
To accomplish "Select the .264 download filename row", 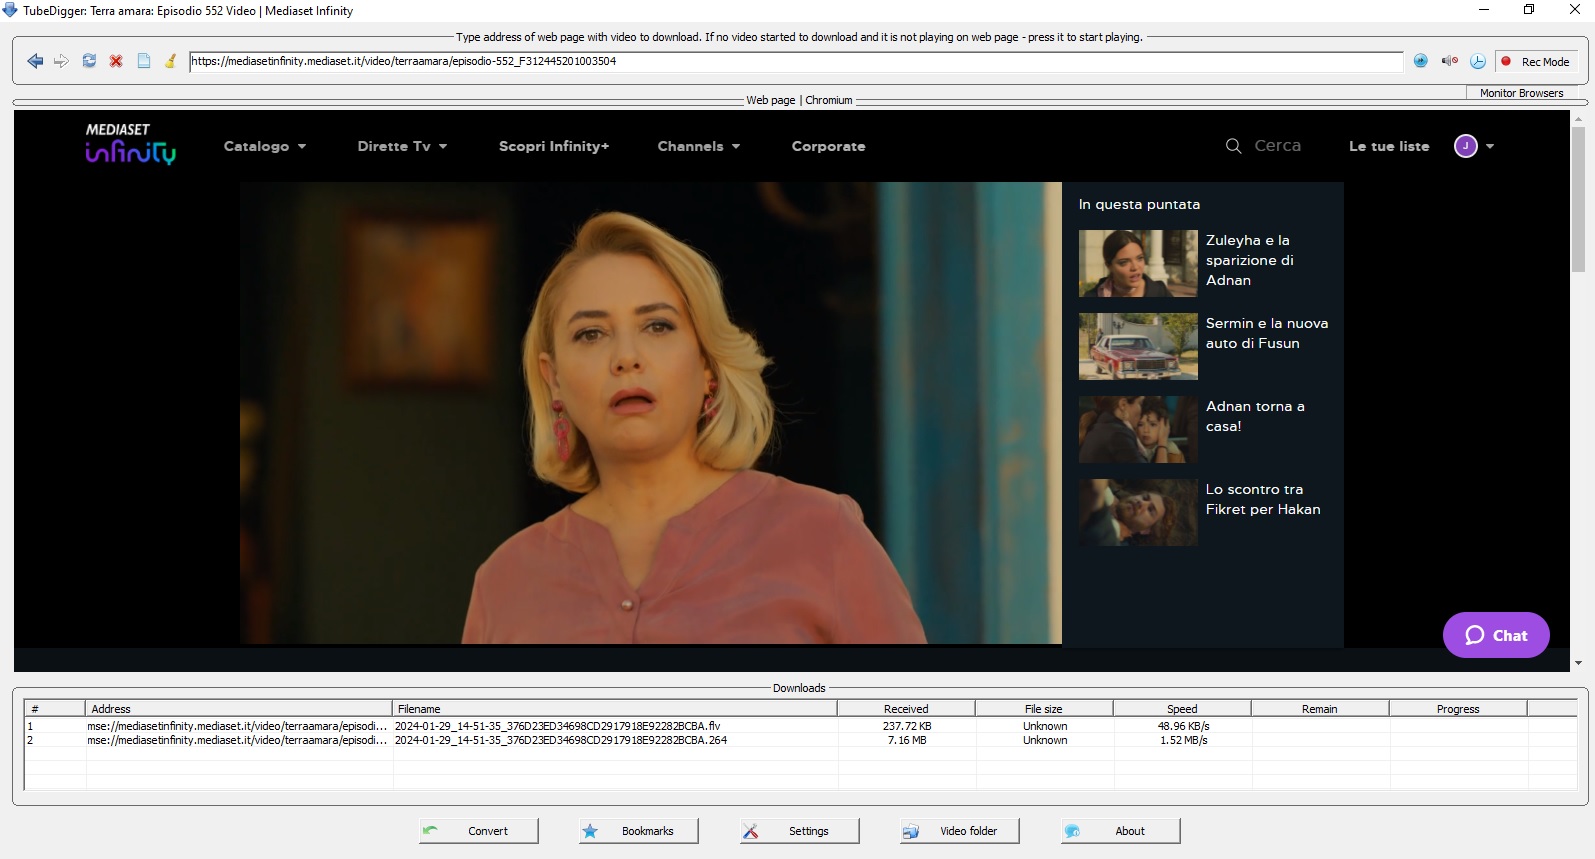I will click(x=561, y=740).
